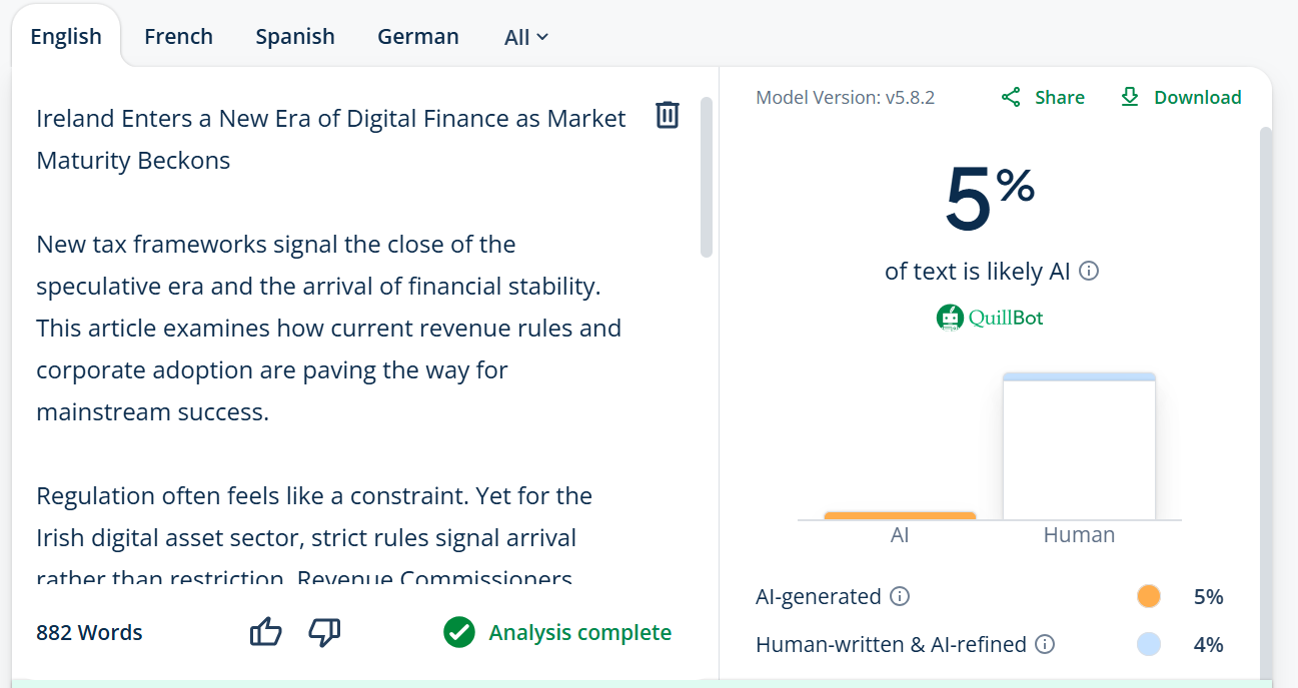Click the QuillBot logo
Screen dimensions: 1298x688
click(x=989, y=318)
